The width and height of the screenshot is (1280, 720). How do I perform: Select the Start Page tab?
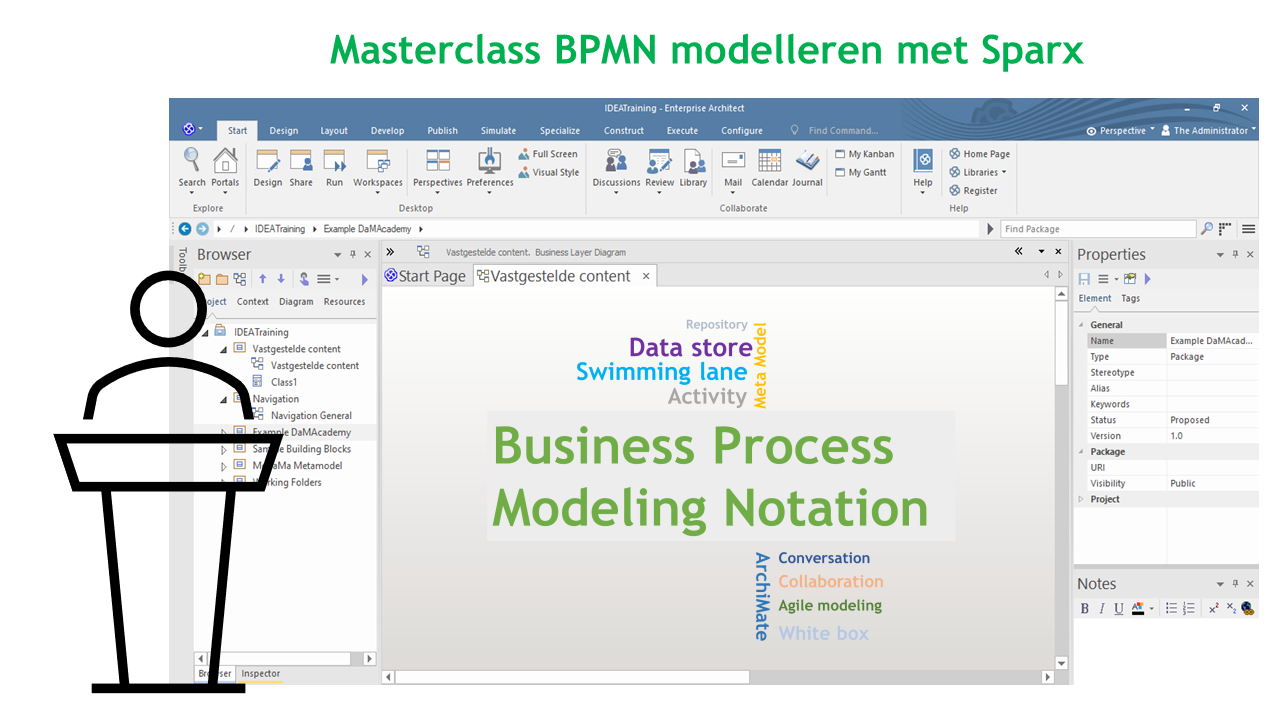pyautogui.click(x=425, y=276)
